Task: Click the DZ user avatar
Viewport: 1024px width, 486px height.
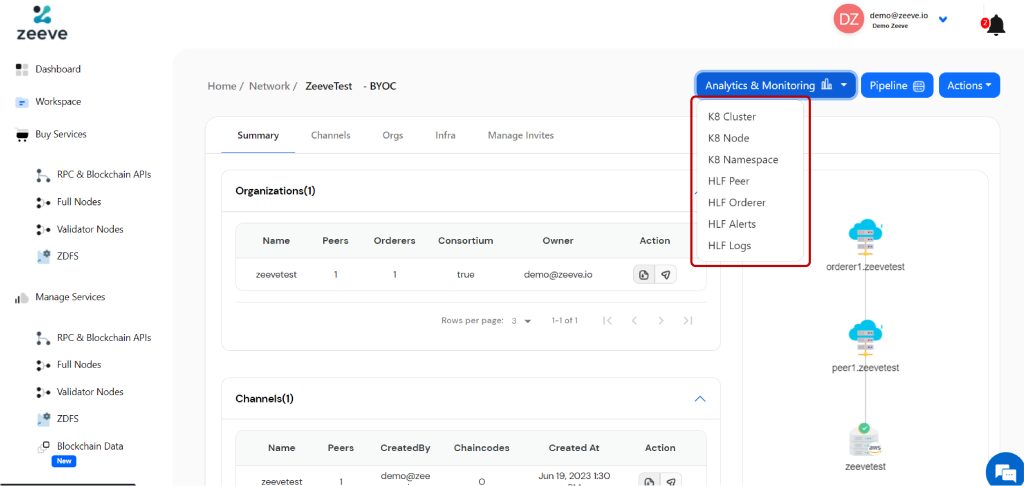Action: click(x=849, y=19)
